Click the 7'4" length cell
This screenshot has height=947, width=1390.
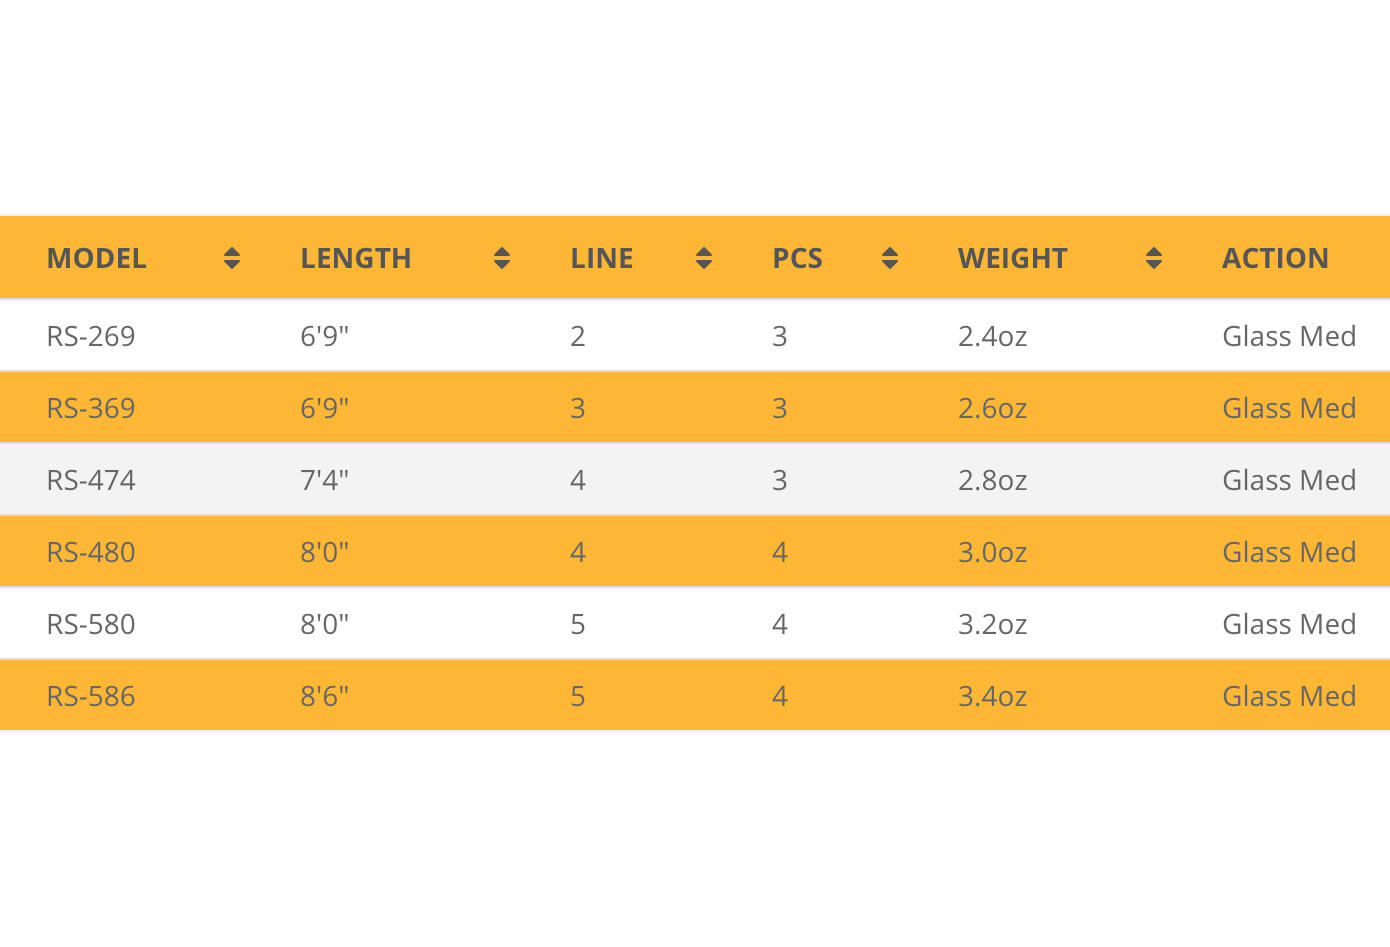click(x=325, y=480)
